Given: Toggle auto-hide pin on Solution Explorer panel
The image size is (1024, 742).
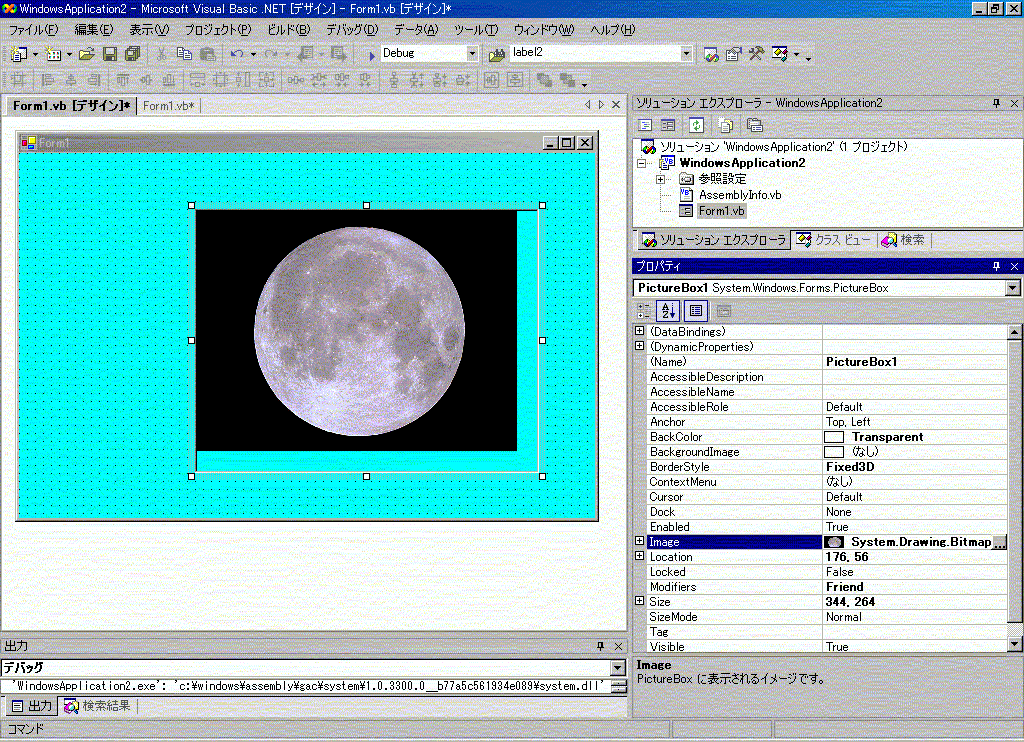Looking at the screenshot, I should pos(997,103).
